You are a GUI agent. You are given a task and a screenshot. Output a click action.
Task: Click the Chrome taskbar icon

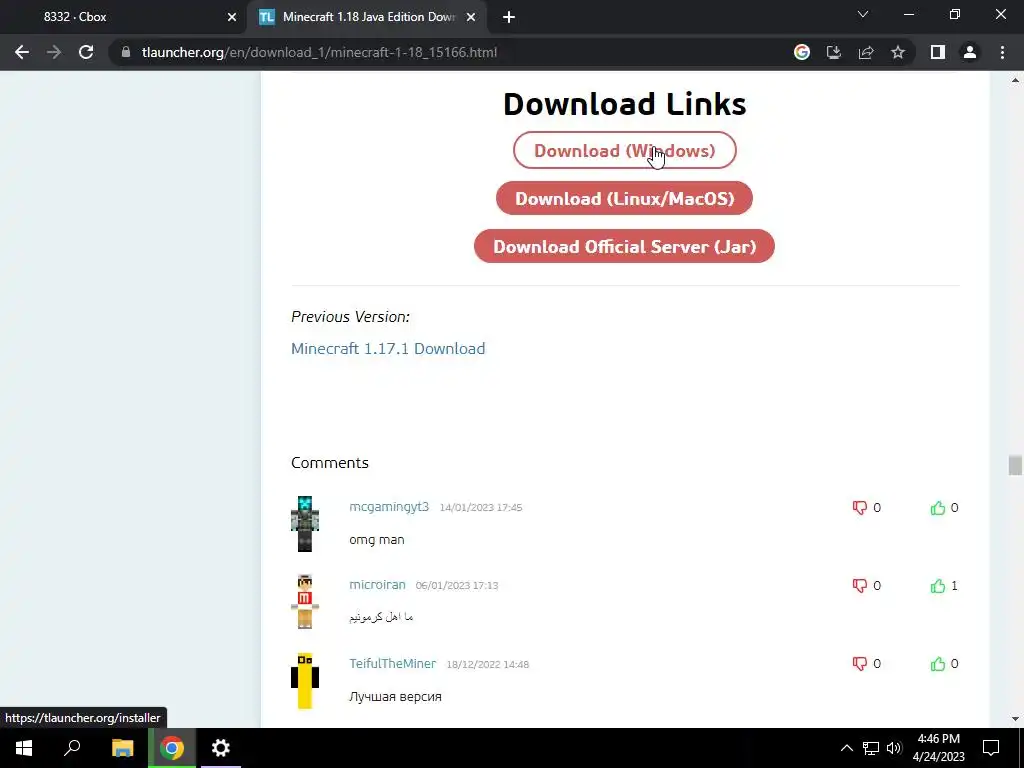172,748
